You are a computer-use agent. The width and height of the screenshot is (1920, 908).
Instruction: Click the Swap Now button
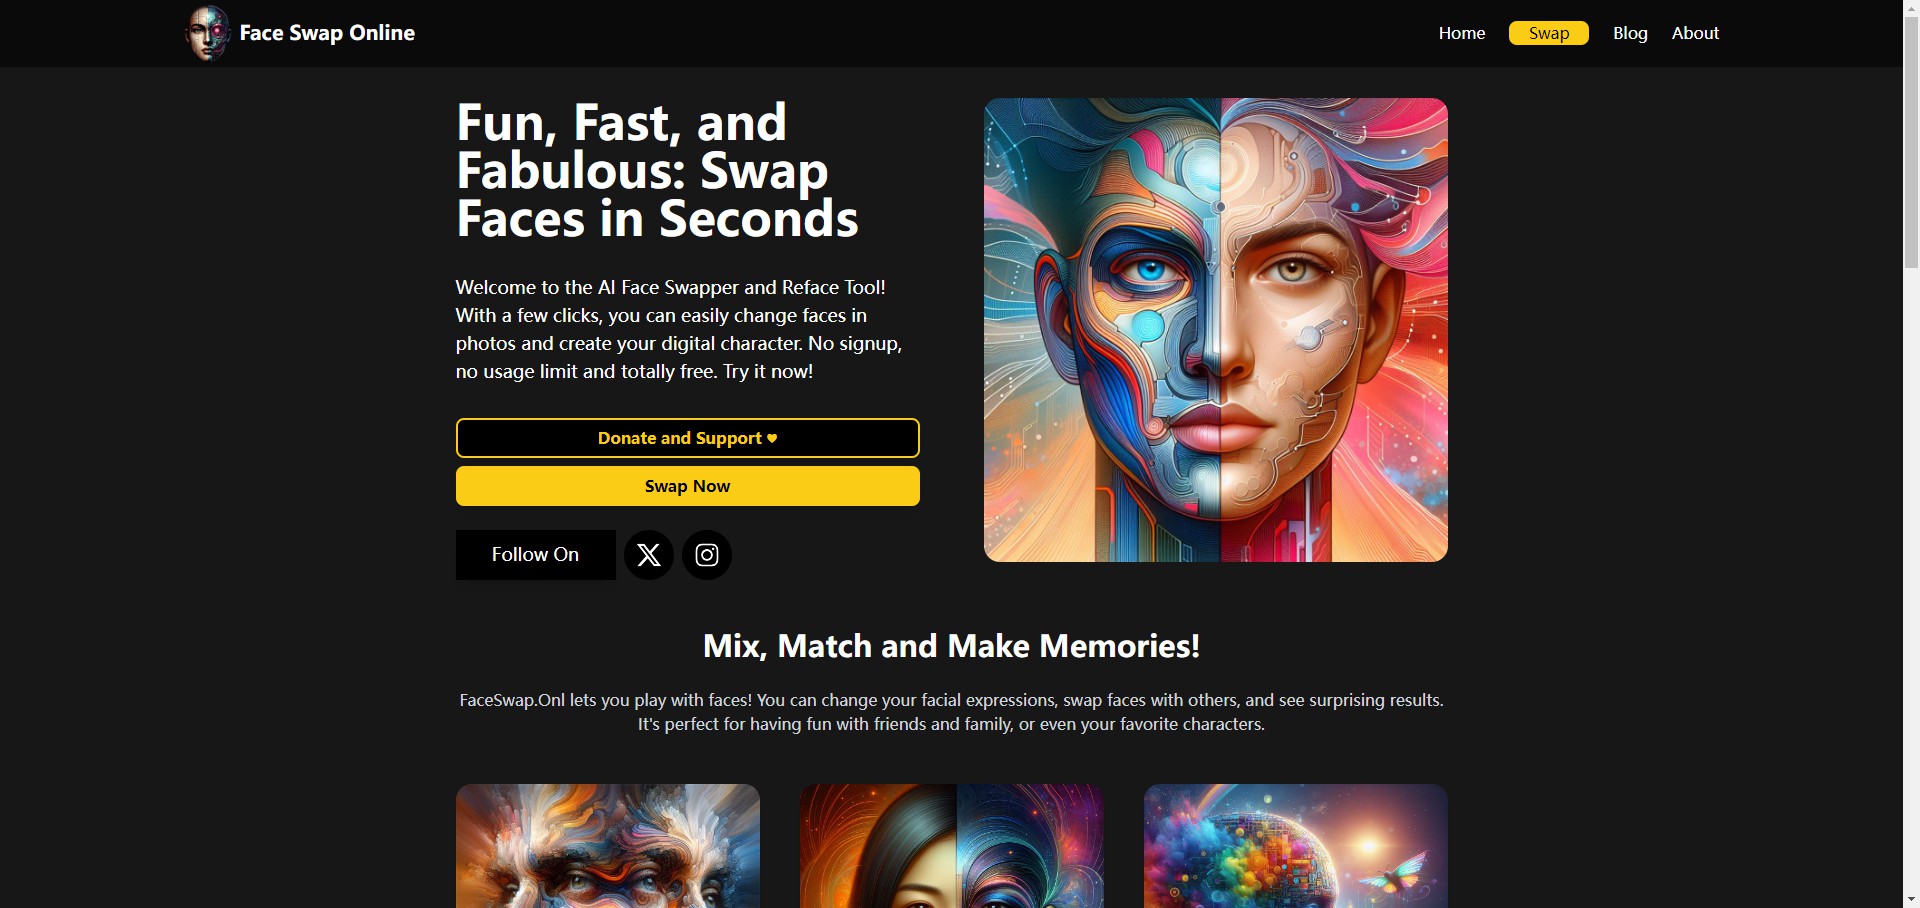(688, 486)
